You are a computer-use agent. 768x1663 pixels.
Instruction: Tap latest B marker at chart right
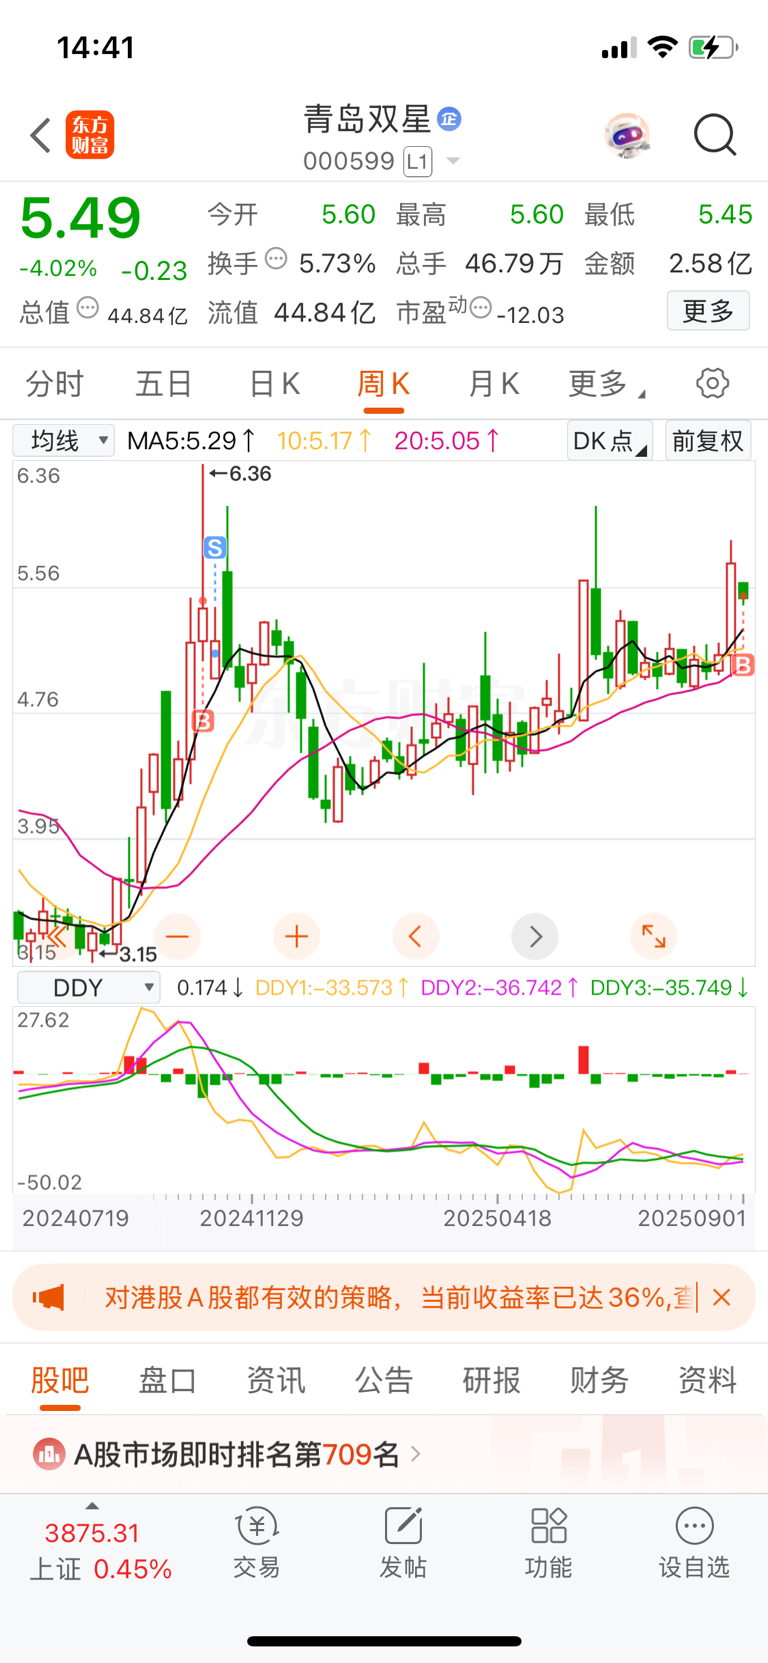(x=743, y=665)
